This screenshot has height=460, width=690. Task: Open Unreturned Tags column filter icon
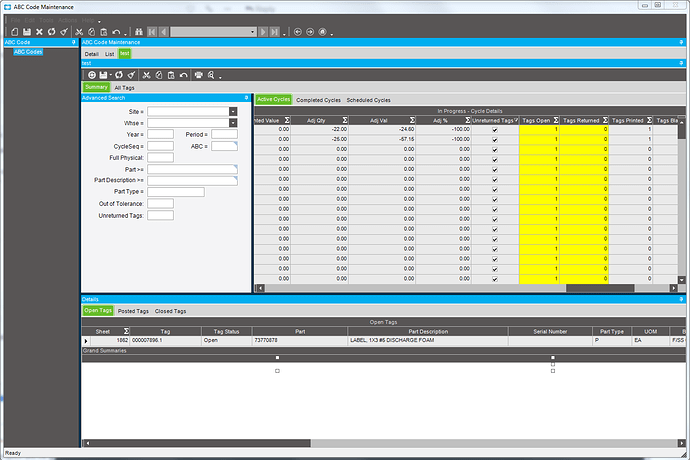(516, 120)
